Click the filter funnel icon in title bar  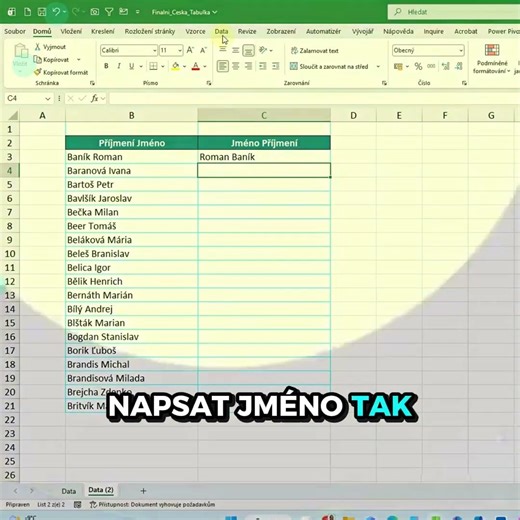(109, 12)
